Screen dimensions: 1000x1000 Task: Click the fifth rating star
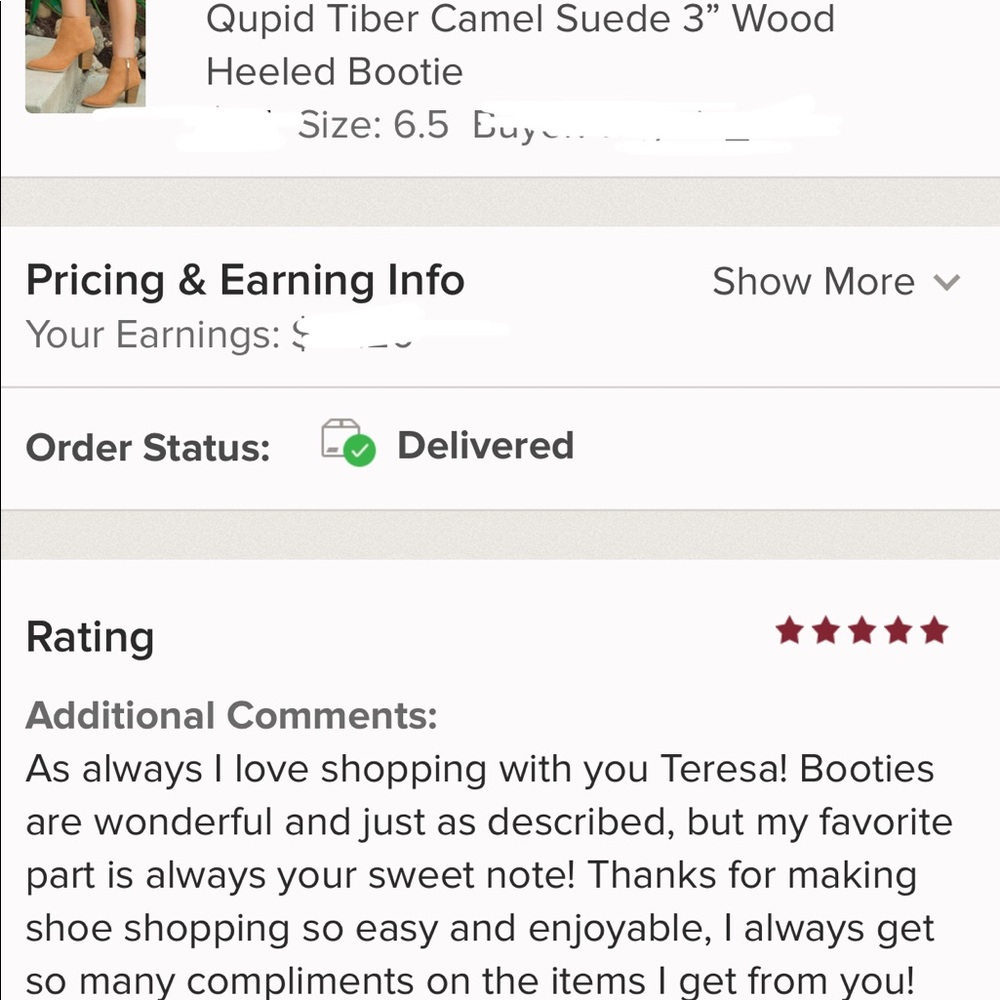[x=931, y=629]
